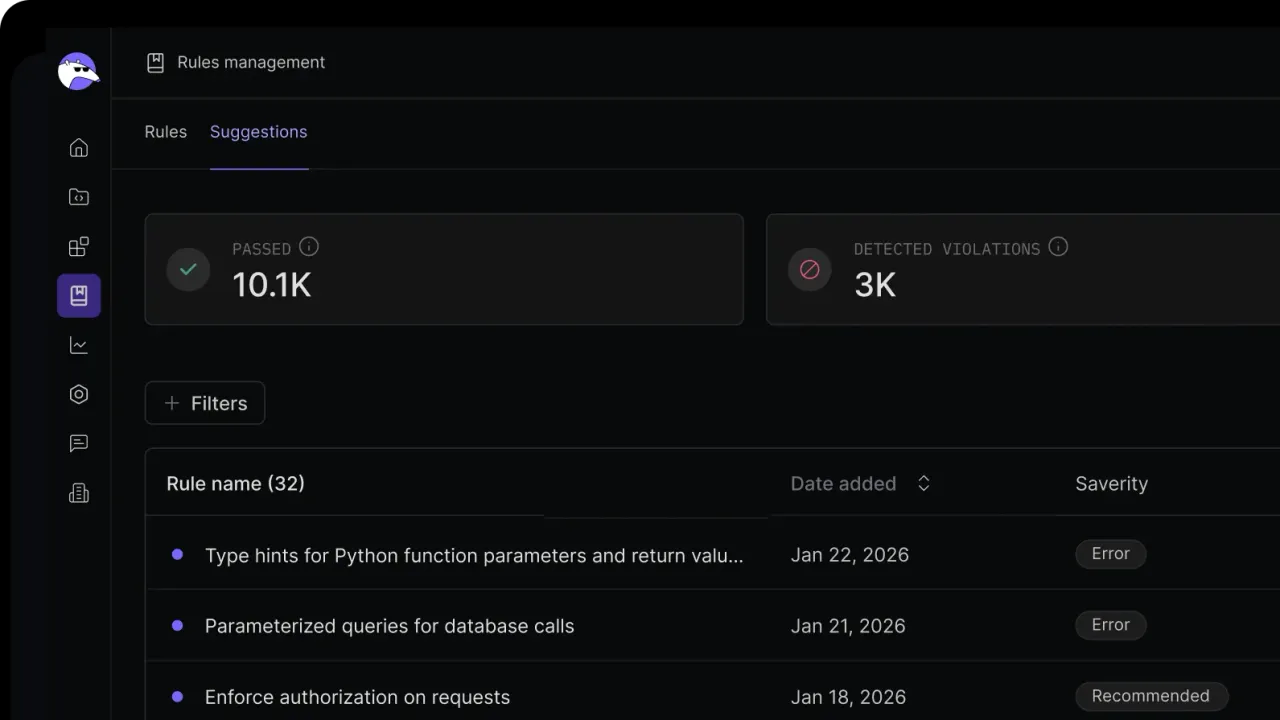Open the hexagon settings sidebar icon
The image size is (1280, 720).
(x=79, y=394)
